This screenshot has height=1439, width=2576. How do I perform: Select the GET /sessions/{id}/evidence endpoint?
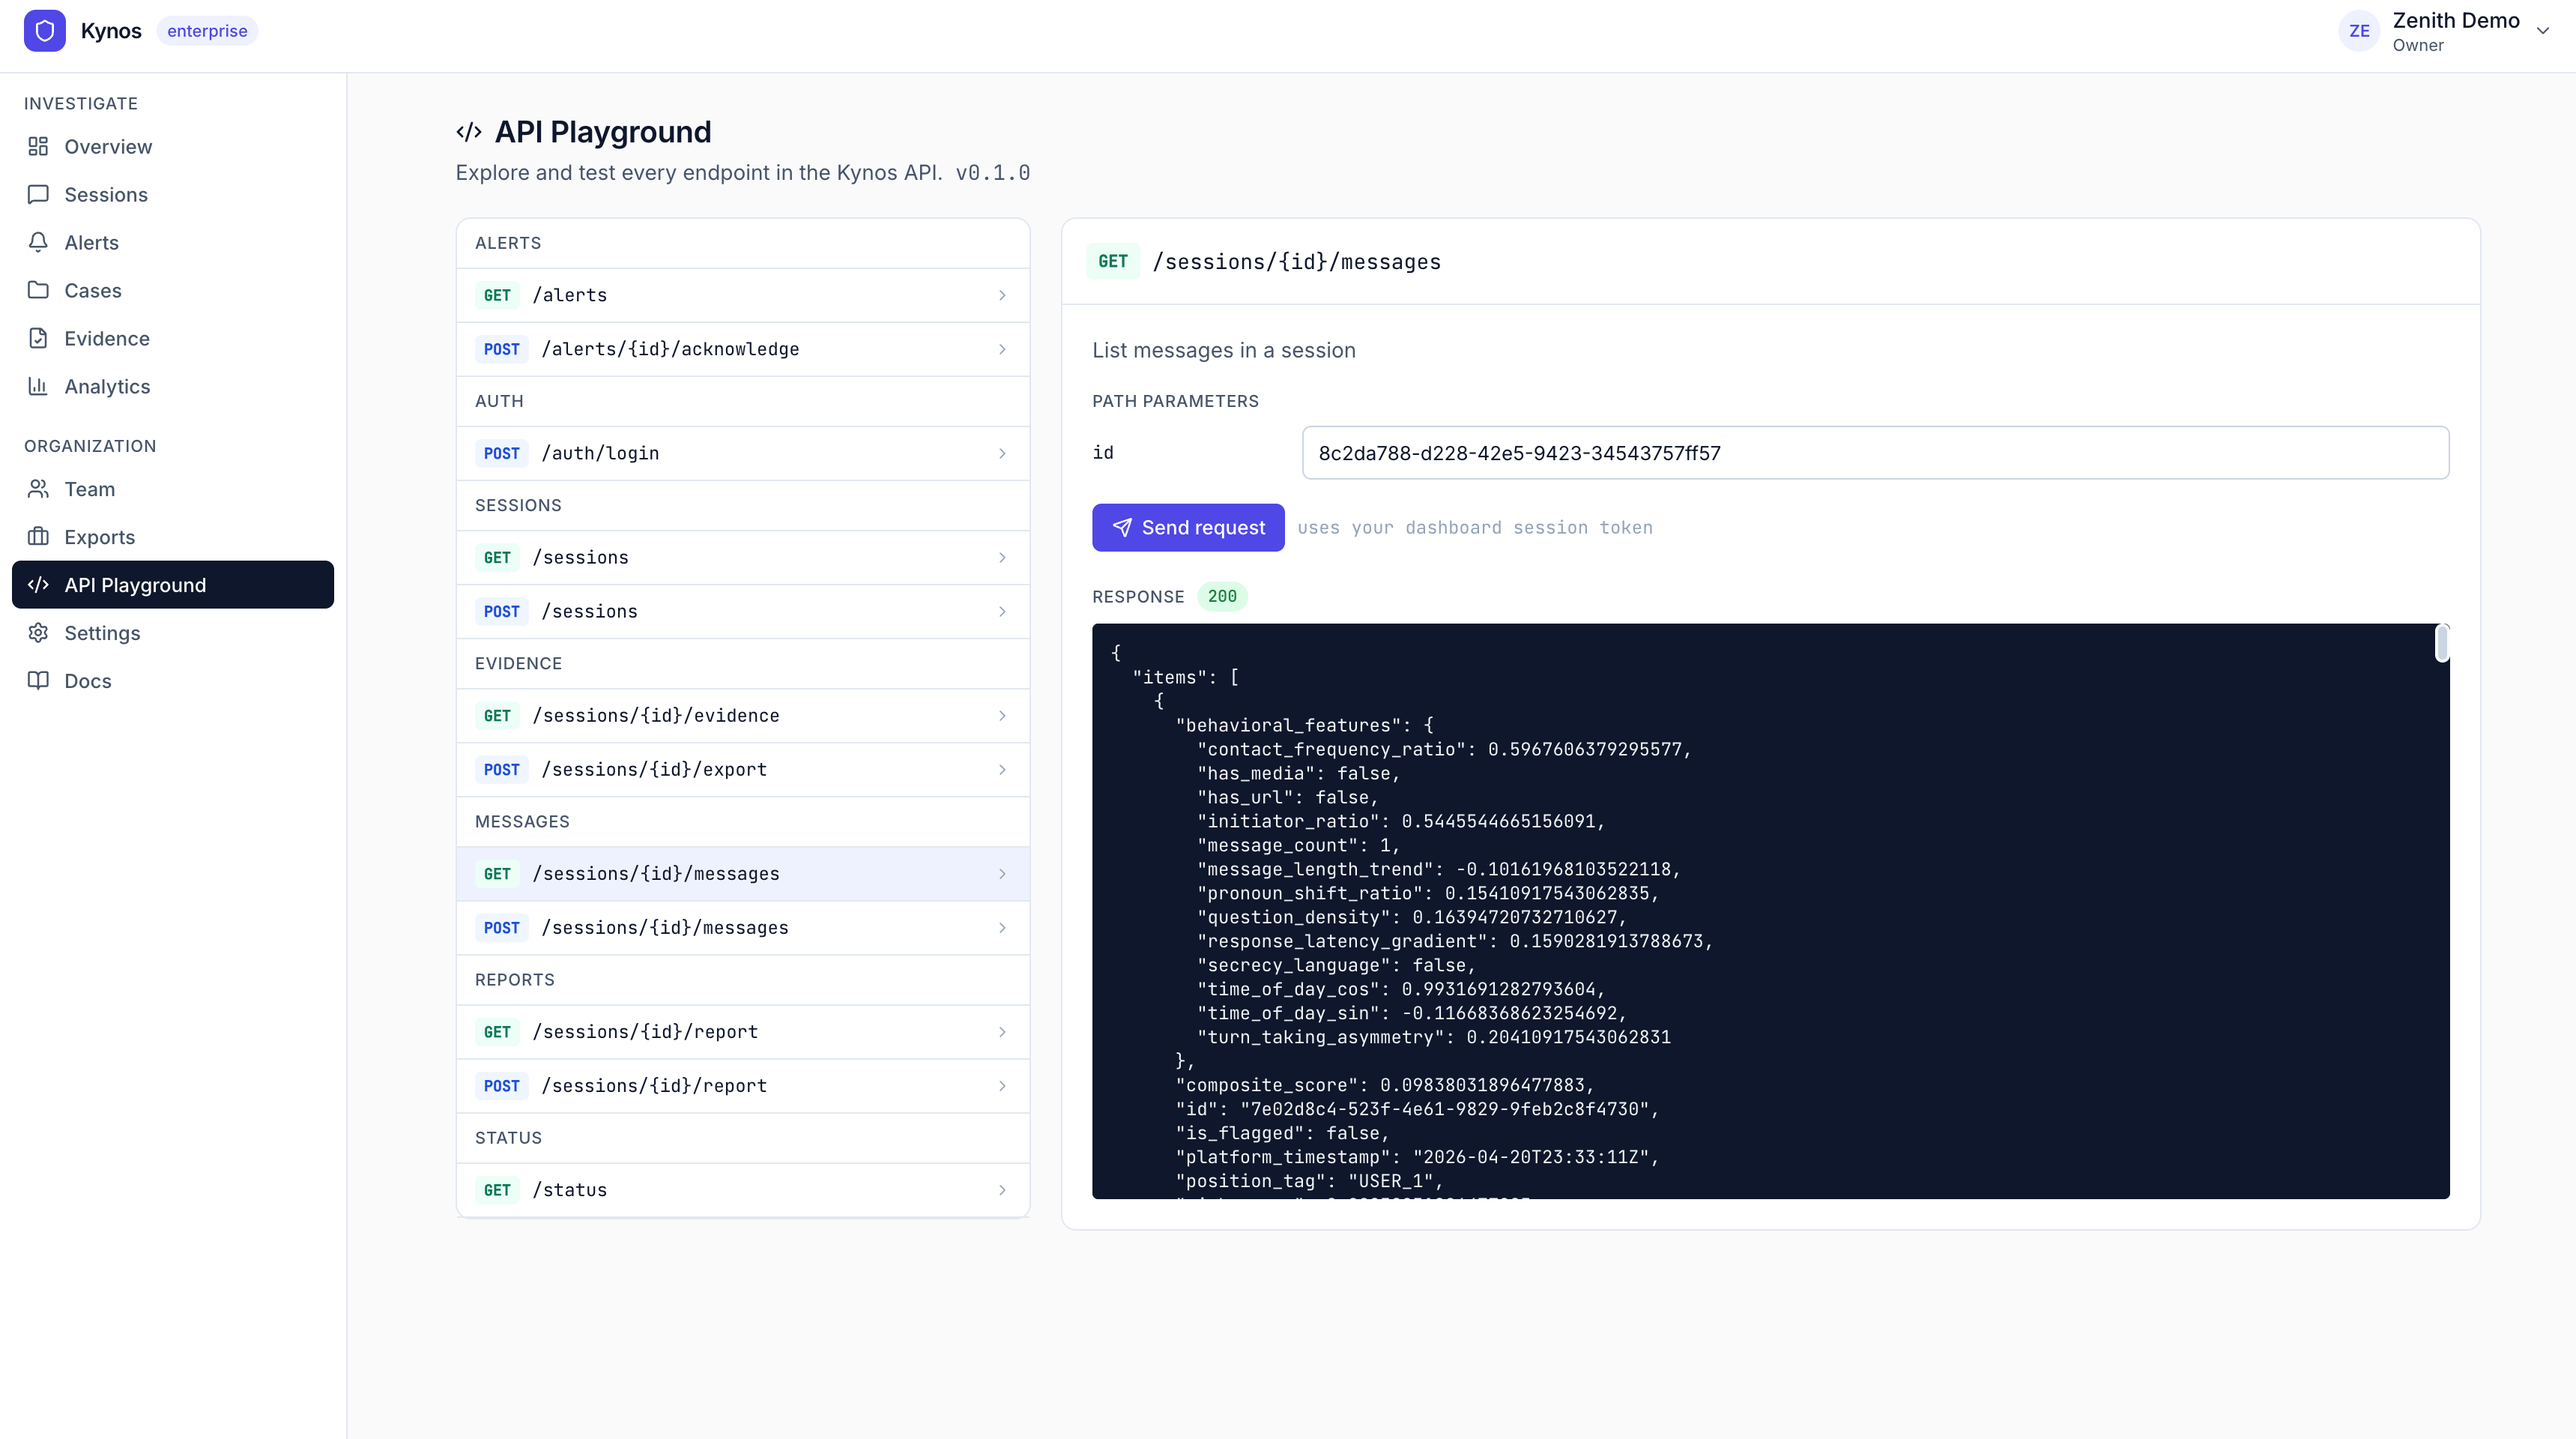pos(742,715)
